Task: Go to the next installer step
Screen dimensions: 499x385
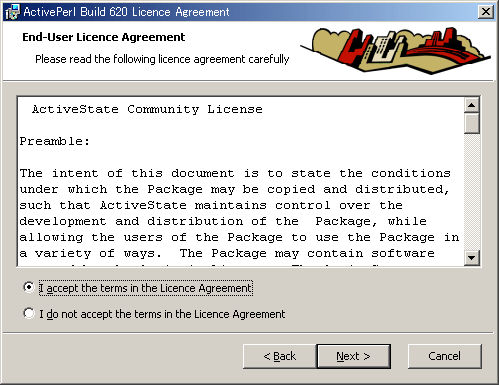Action: (x=354, y=356)
